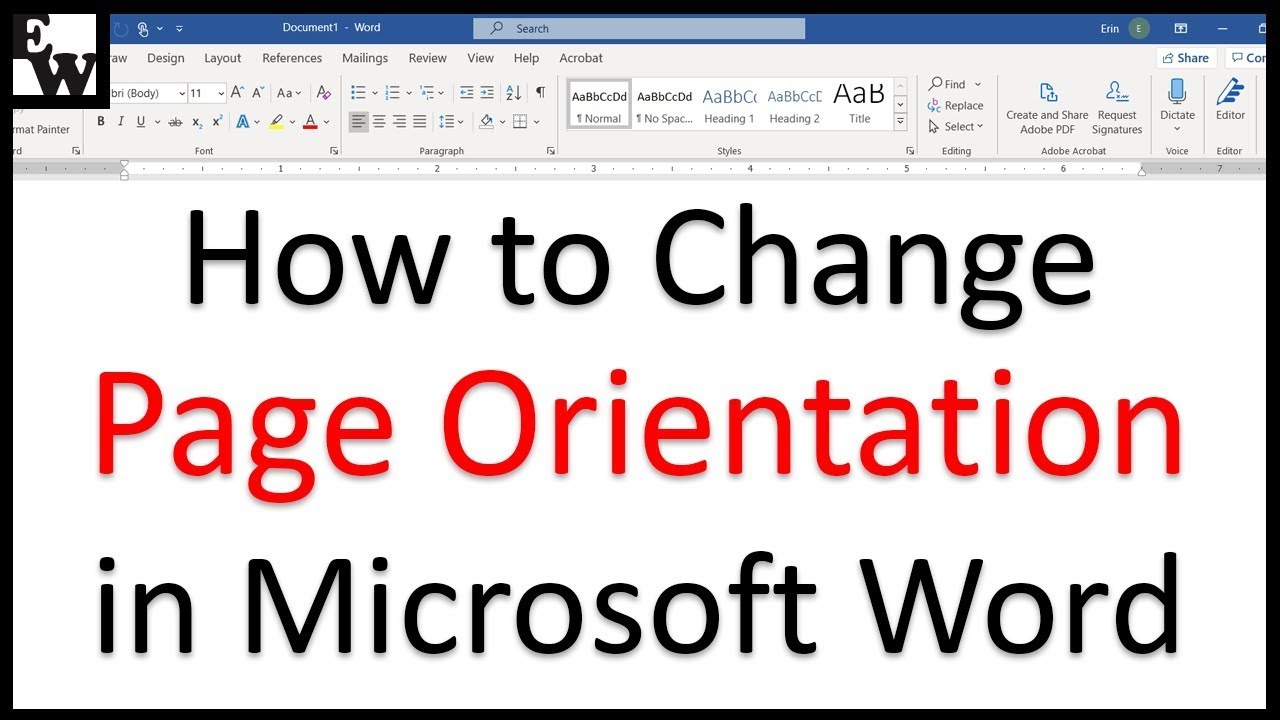Screen dimensions: 1280x720
Task: Show or hide paragraph marks
Action: click(540, 93)
